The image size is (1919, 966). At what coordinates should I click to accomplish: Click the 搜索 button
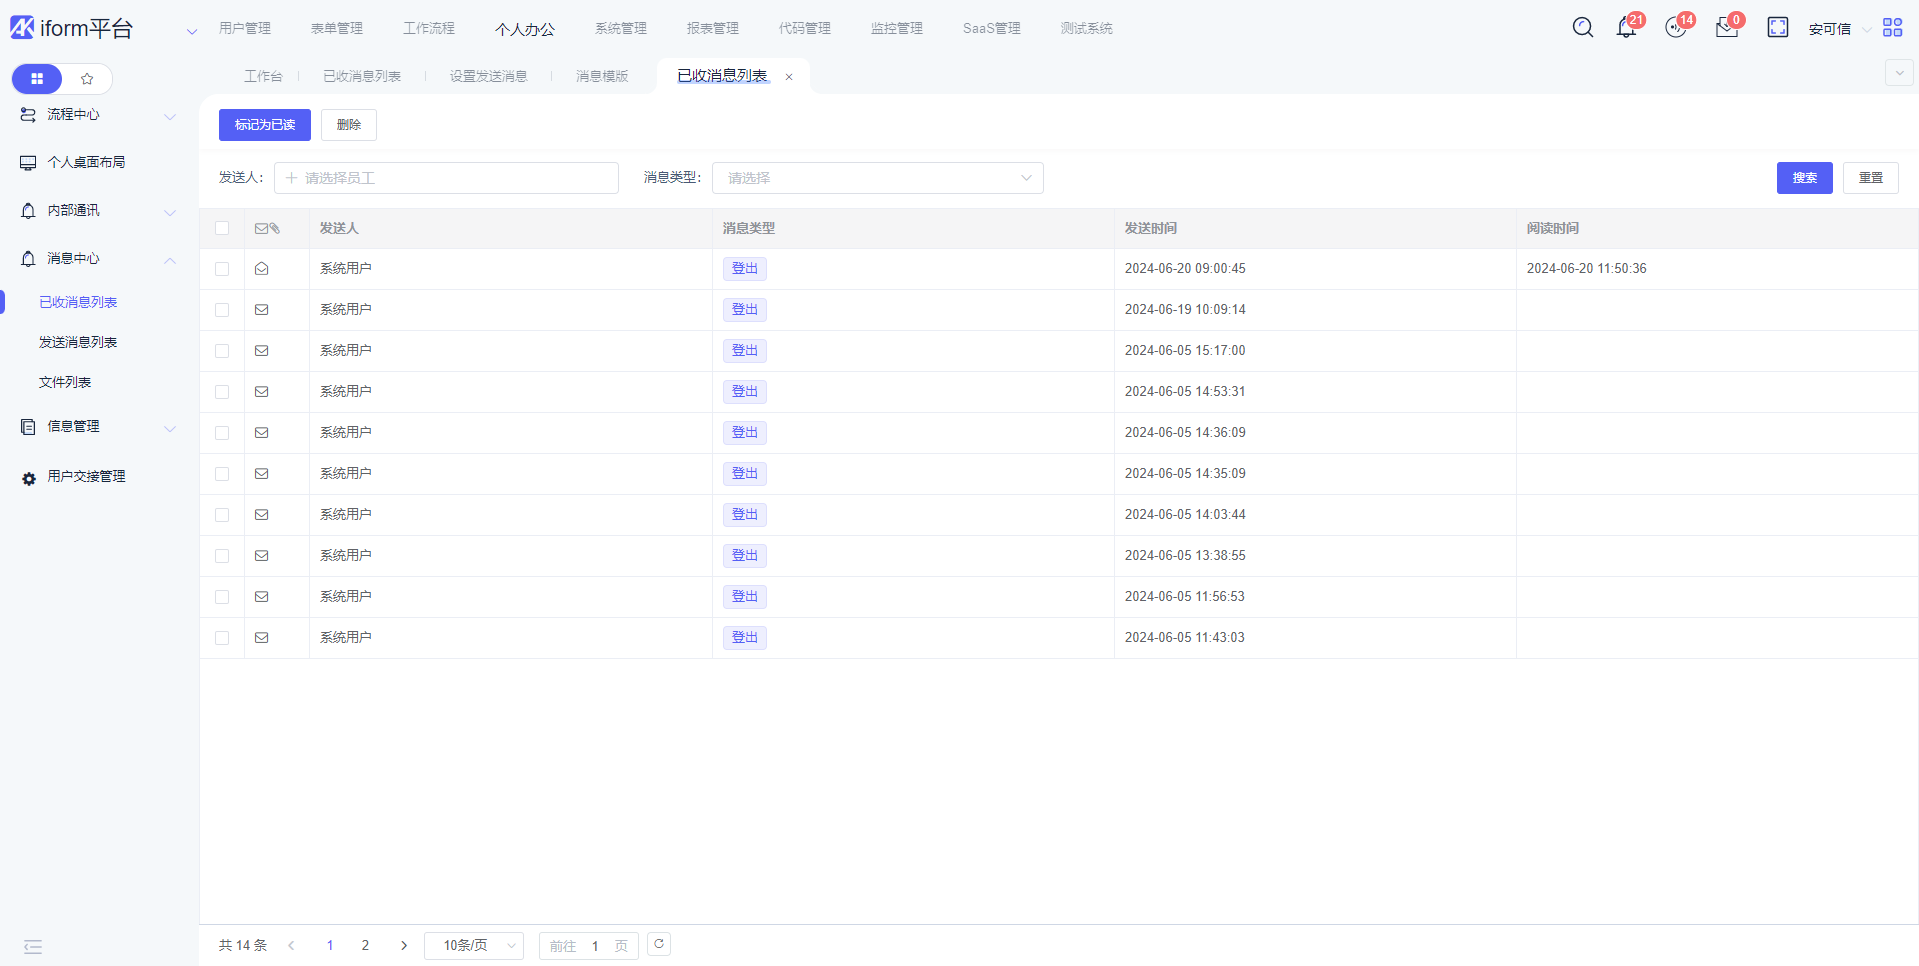pyautogui.click(x=1804, y=178)
